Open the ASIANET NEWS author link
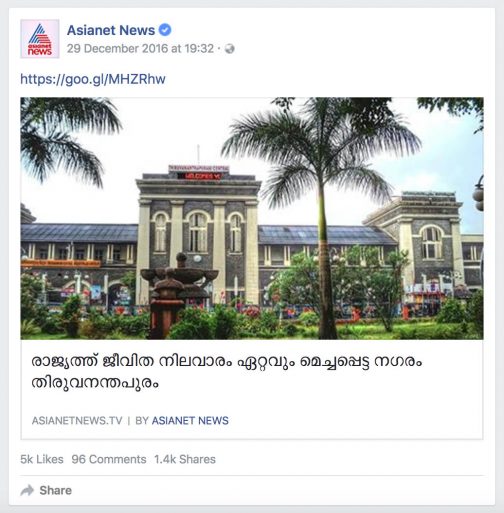Screen dimensions: 504x513 [x=190, y=421]
